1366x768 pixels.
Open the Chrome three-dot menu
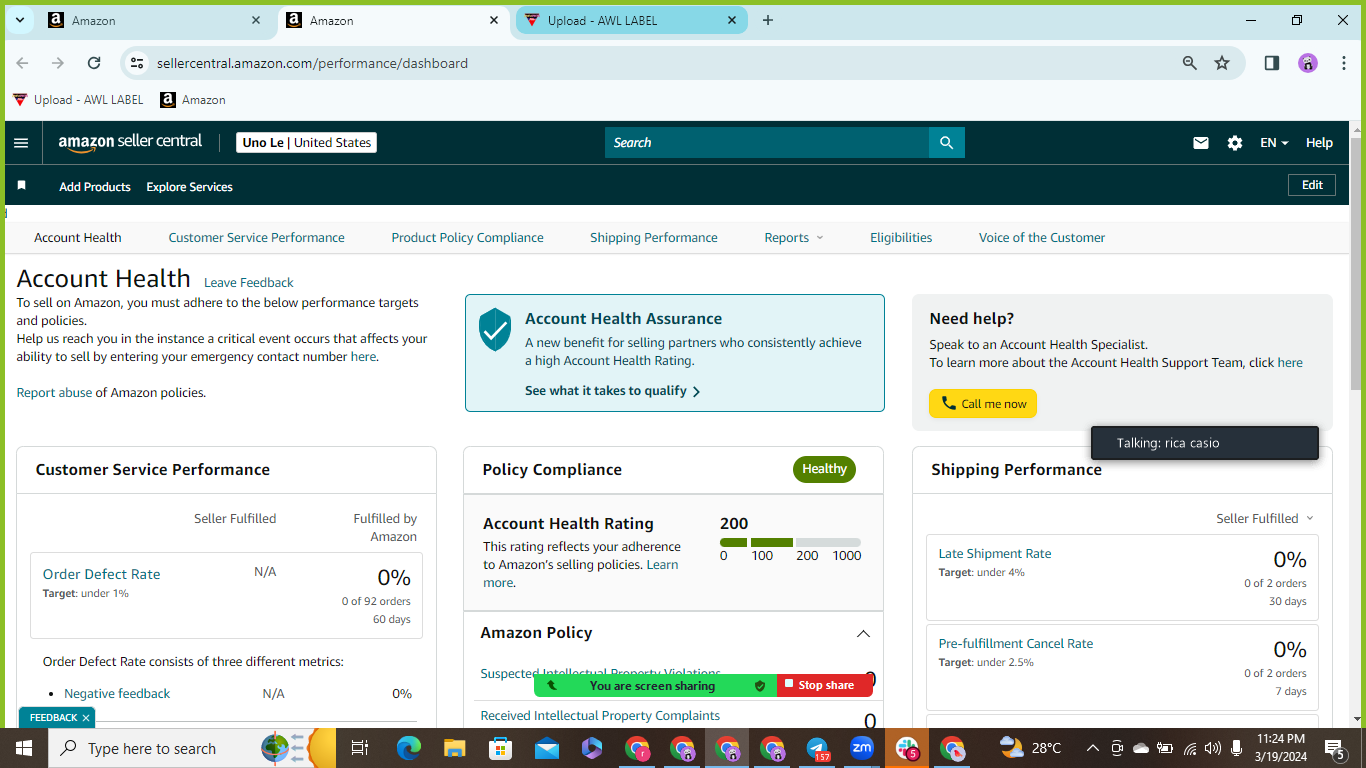1345,63
